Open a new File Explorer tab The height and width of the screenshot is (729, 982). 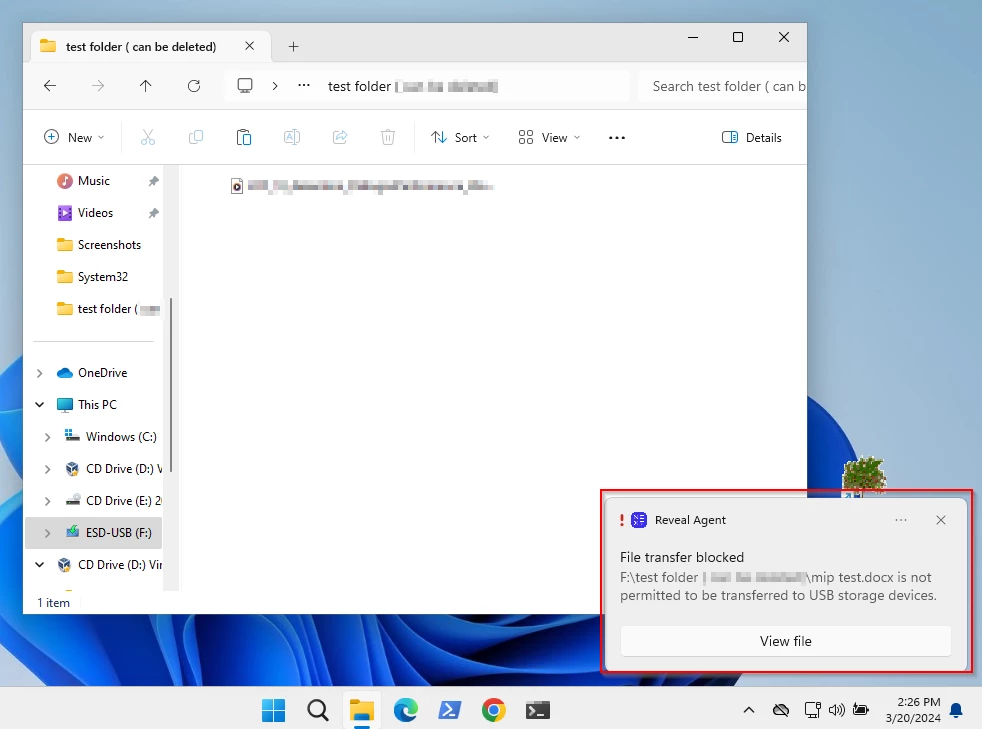coord(293,46)
